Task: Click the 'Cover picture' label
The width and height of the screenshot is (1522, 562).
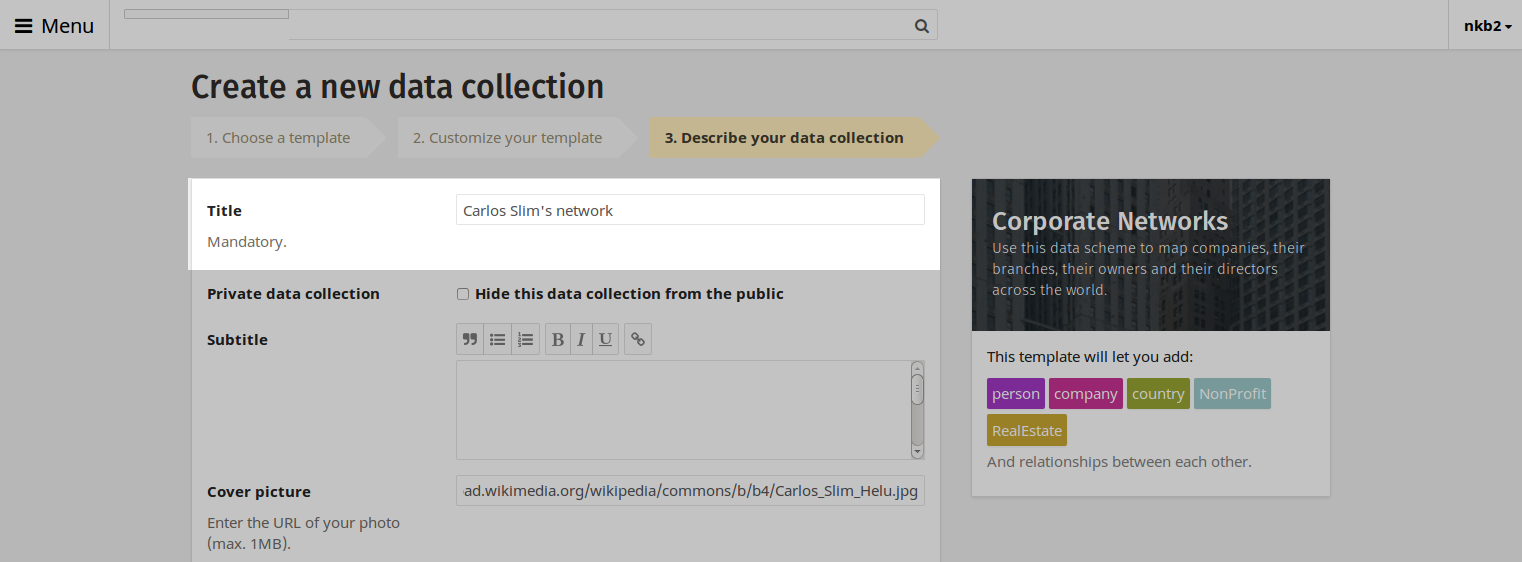Action: (x=259, y=492)
